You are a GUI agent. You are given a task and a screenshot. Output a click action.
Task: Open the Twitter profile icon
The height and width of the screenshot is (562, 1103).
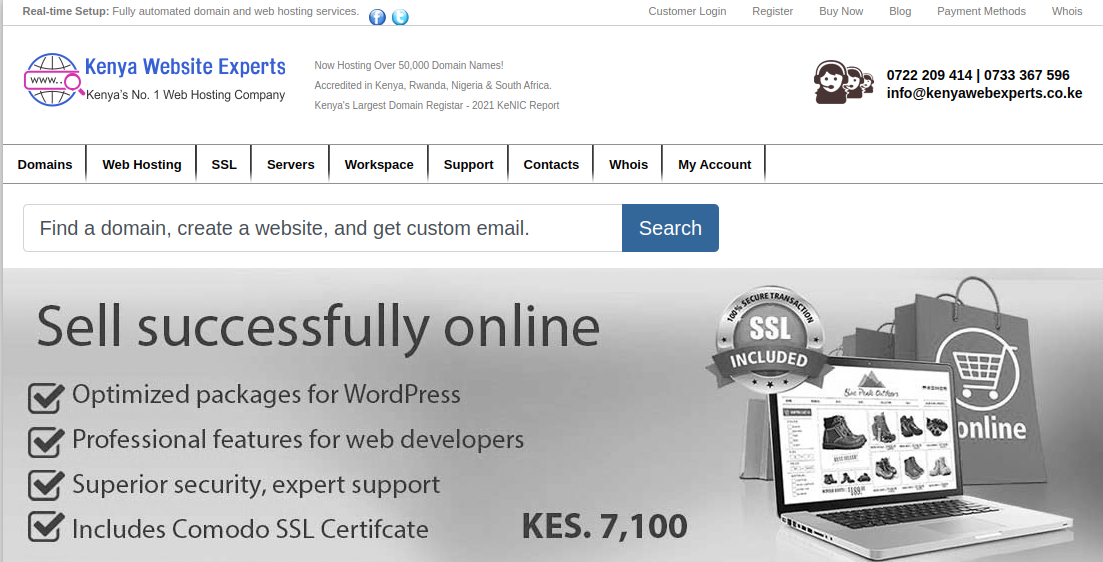(400, 17)
